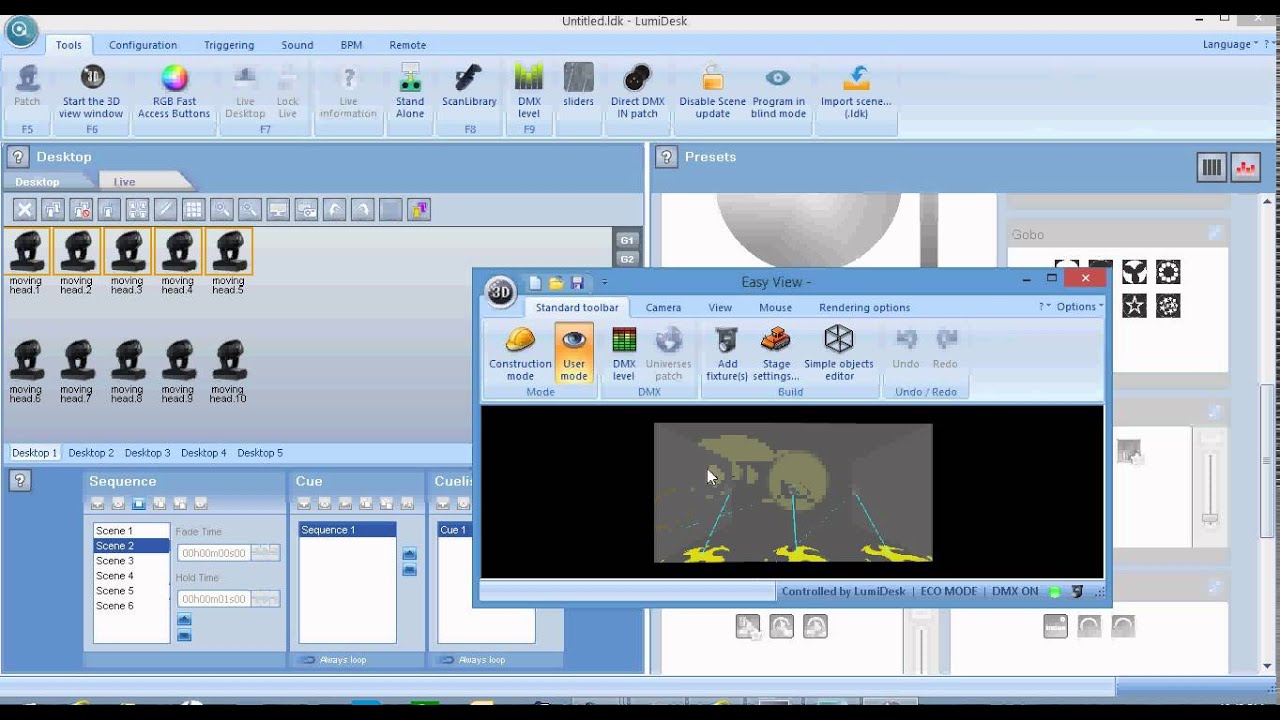Click the line tool icon in Desktop toolbar

165,209
